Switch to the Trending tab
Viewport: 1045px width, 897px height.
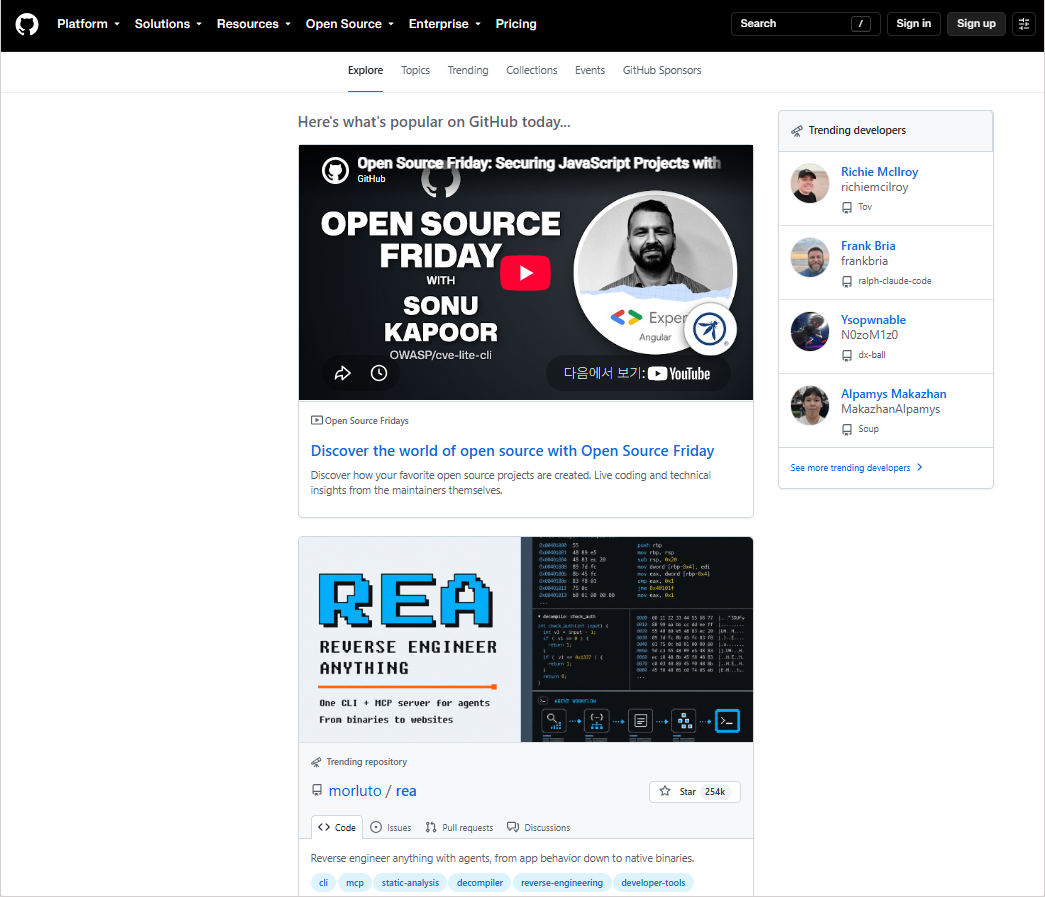(468, 71)
